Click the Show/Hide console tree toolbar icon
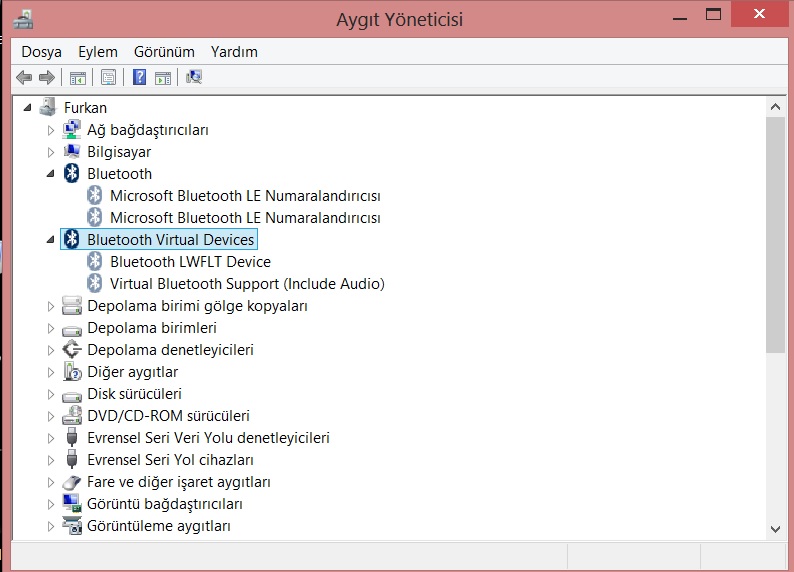Viewport: 794px width, 572px height. [x=77, y=78]
